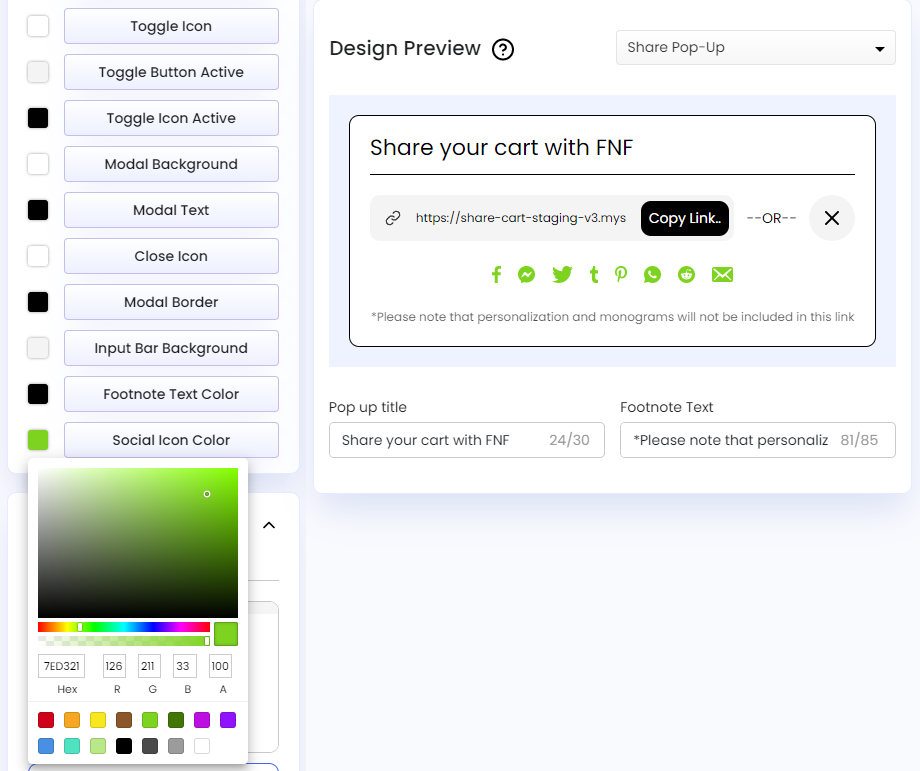
Task: Select the Messenger share icon
Action: click(x=527, y=274)
